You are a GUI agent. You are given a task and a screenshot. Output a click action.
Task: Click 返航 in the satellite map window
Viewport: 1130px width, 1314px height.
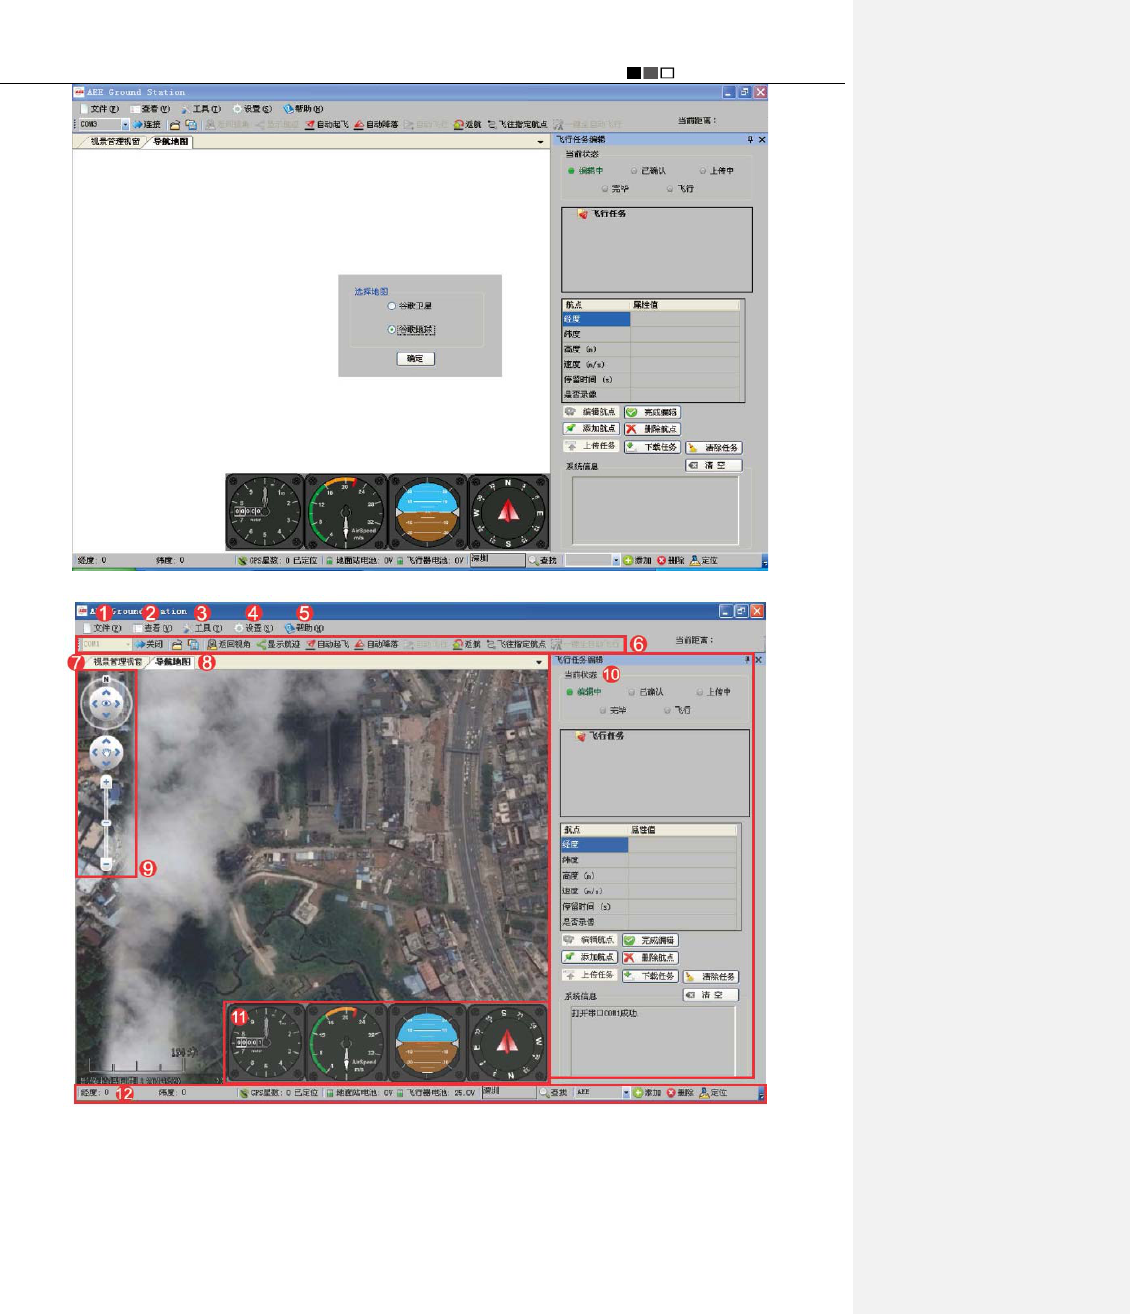pyautogui.click(x=467, y=645)
